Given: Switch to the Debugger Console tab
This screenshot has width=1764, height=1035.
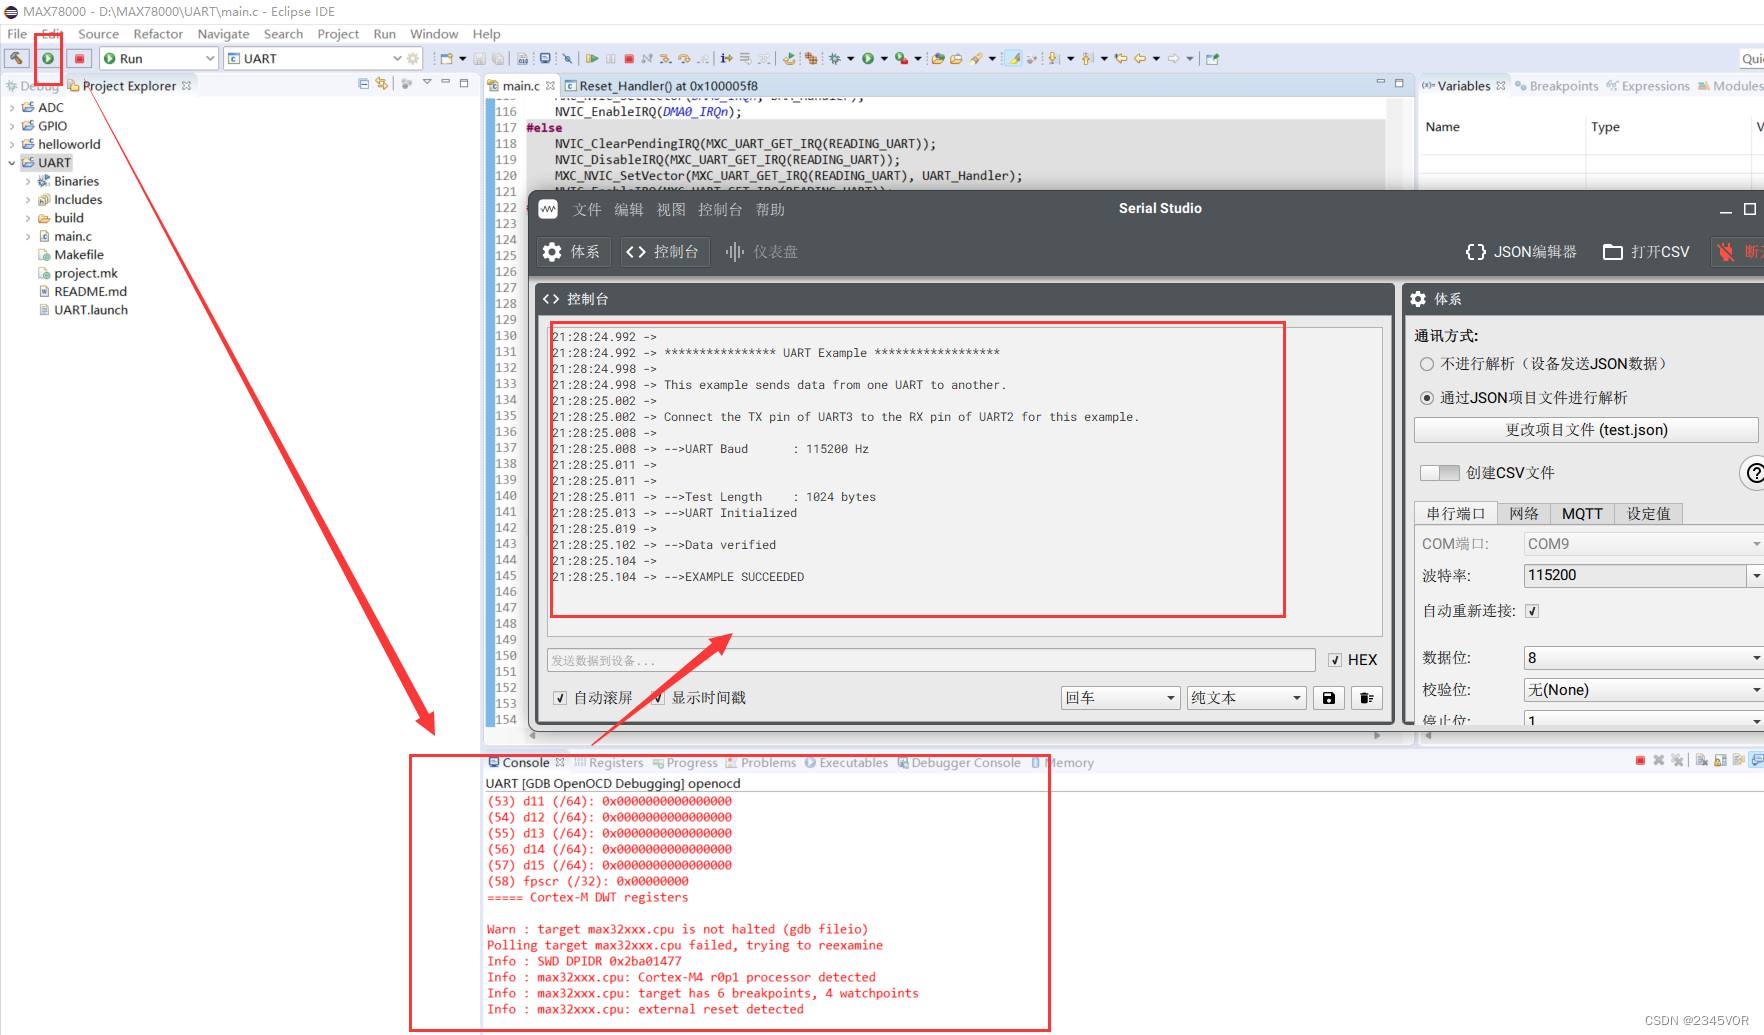Looking at the screenshot, I should tap(959, 763).
